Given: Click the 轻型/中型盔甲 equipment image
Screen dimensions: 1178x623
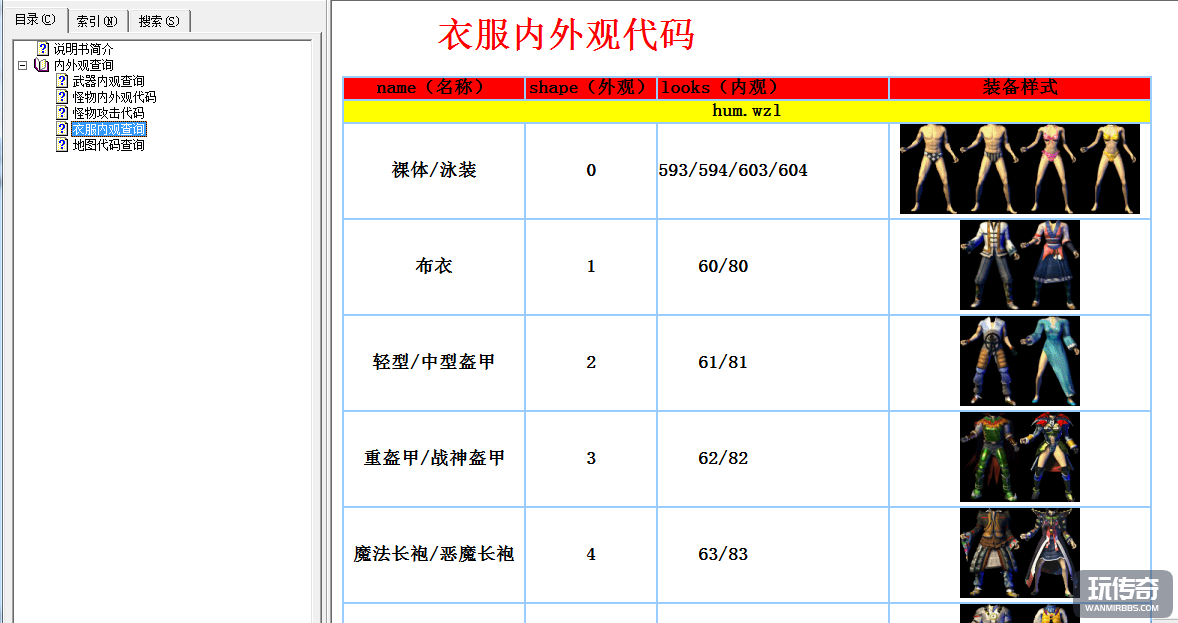Looking at the screenshot, I should click(x=1019, y=361).
